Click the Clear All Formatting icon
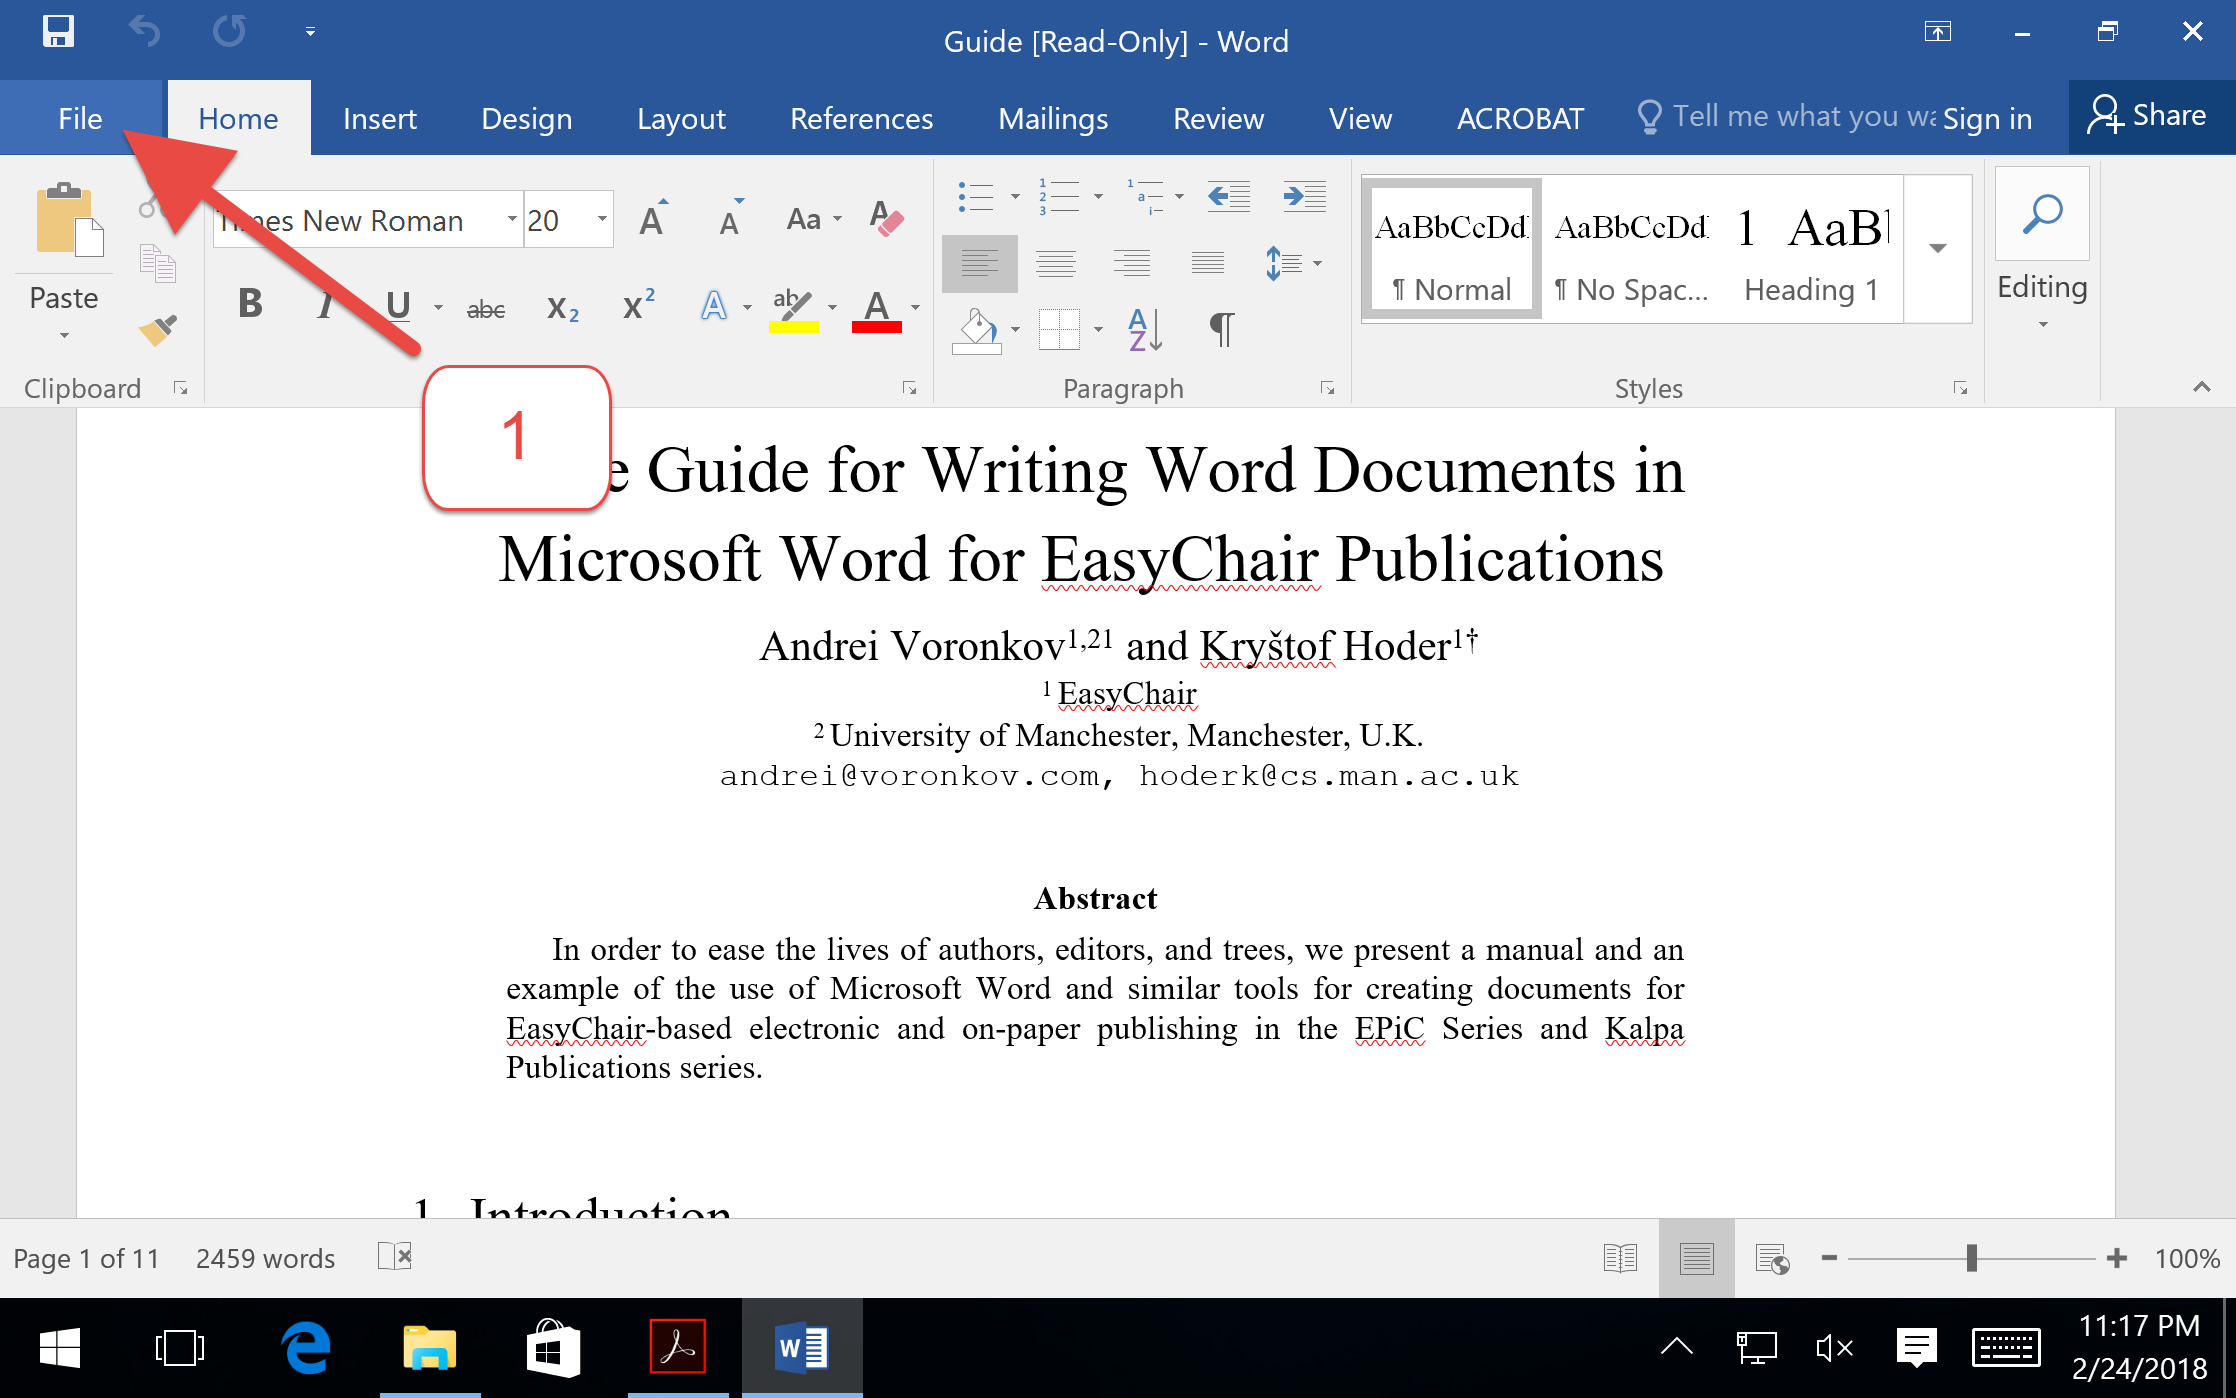Screen dimensions: 2236x1398 (x=887, y=218)
